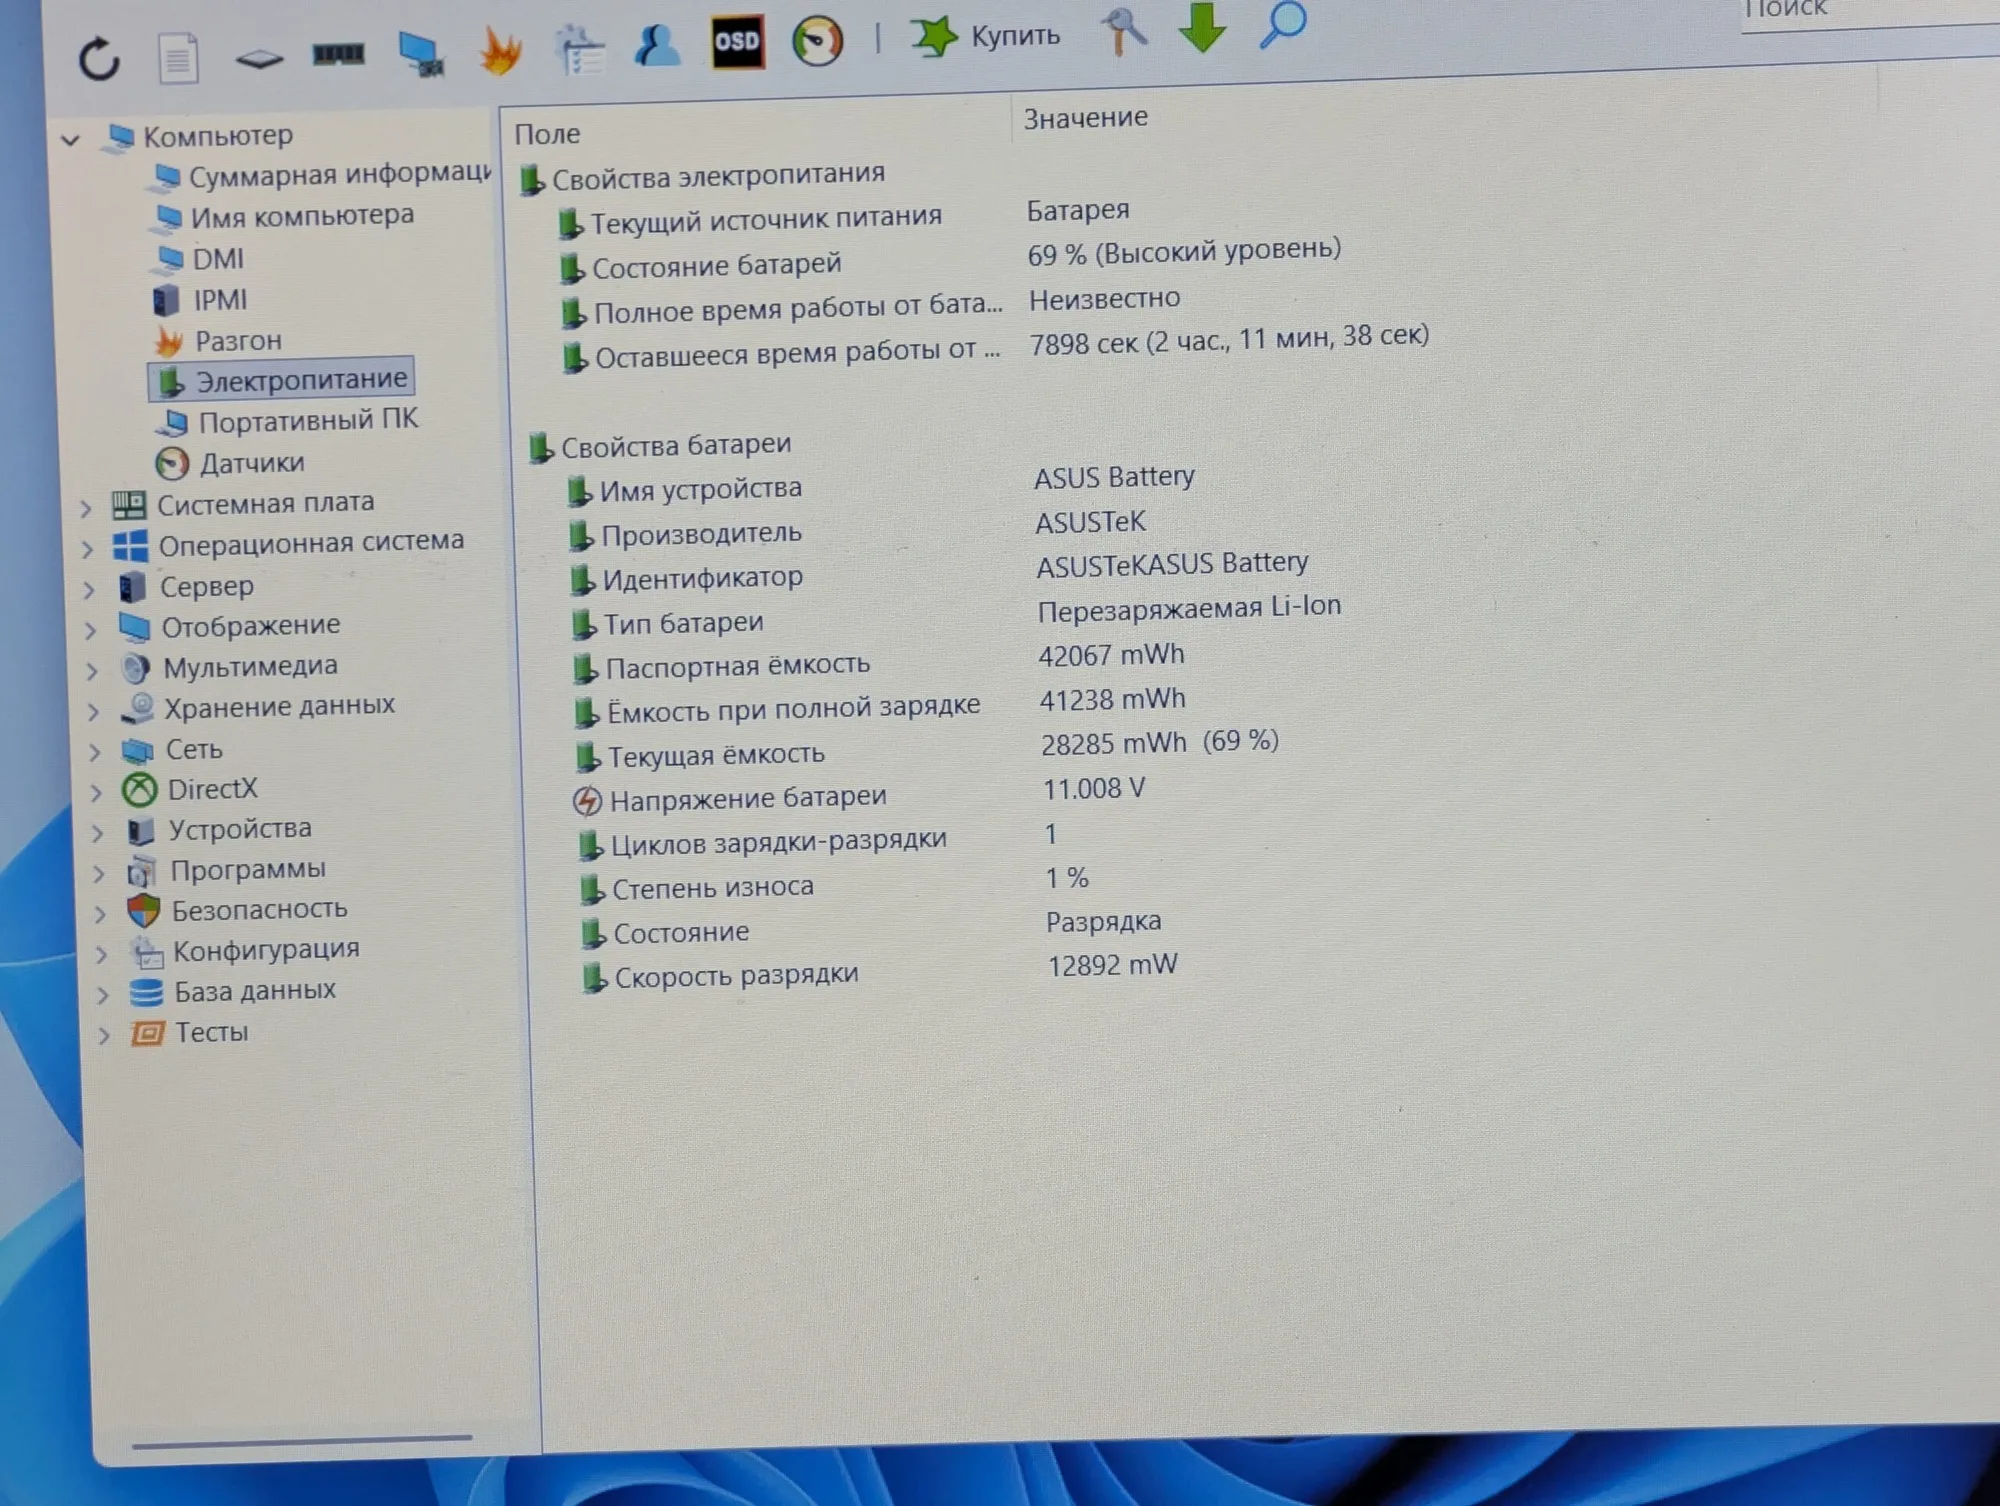Screen dimensions: 2000x1506
Task: Expand the Хранение данных node
Action: (x=93, y=711)
